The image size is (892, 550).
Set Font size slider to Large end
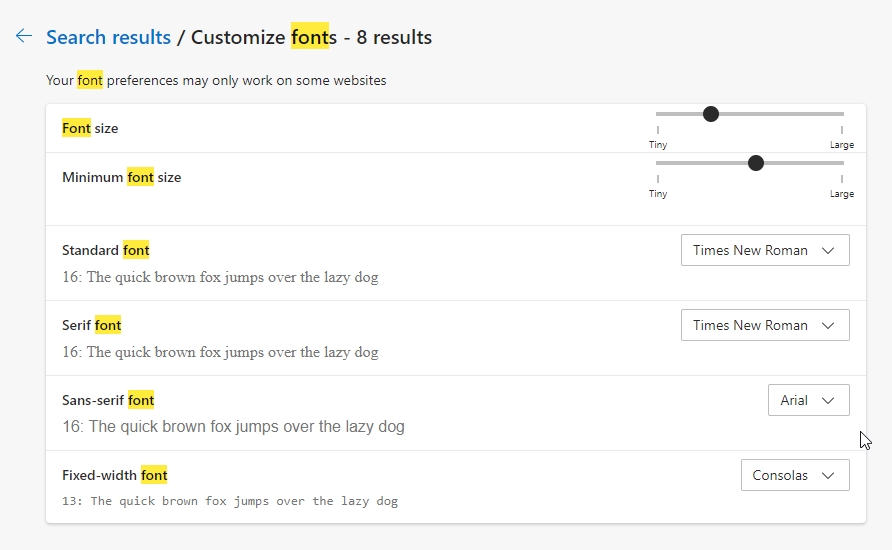(x=842, y=114)
